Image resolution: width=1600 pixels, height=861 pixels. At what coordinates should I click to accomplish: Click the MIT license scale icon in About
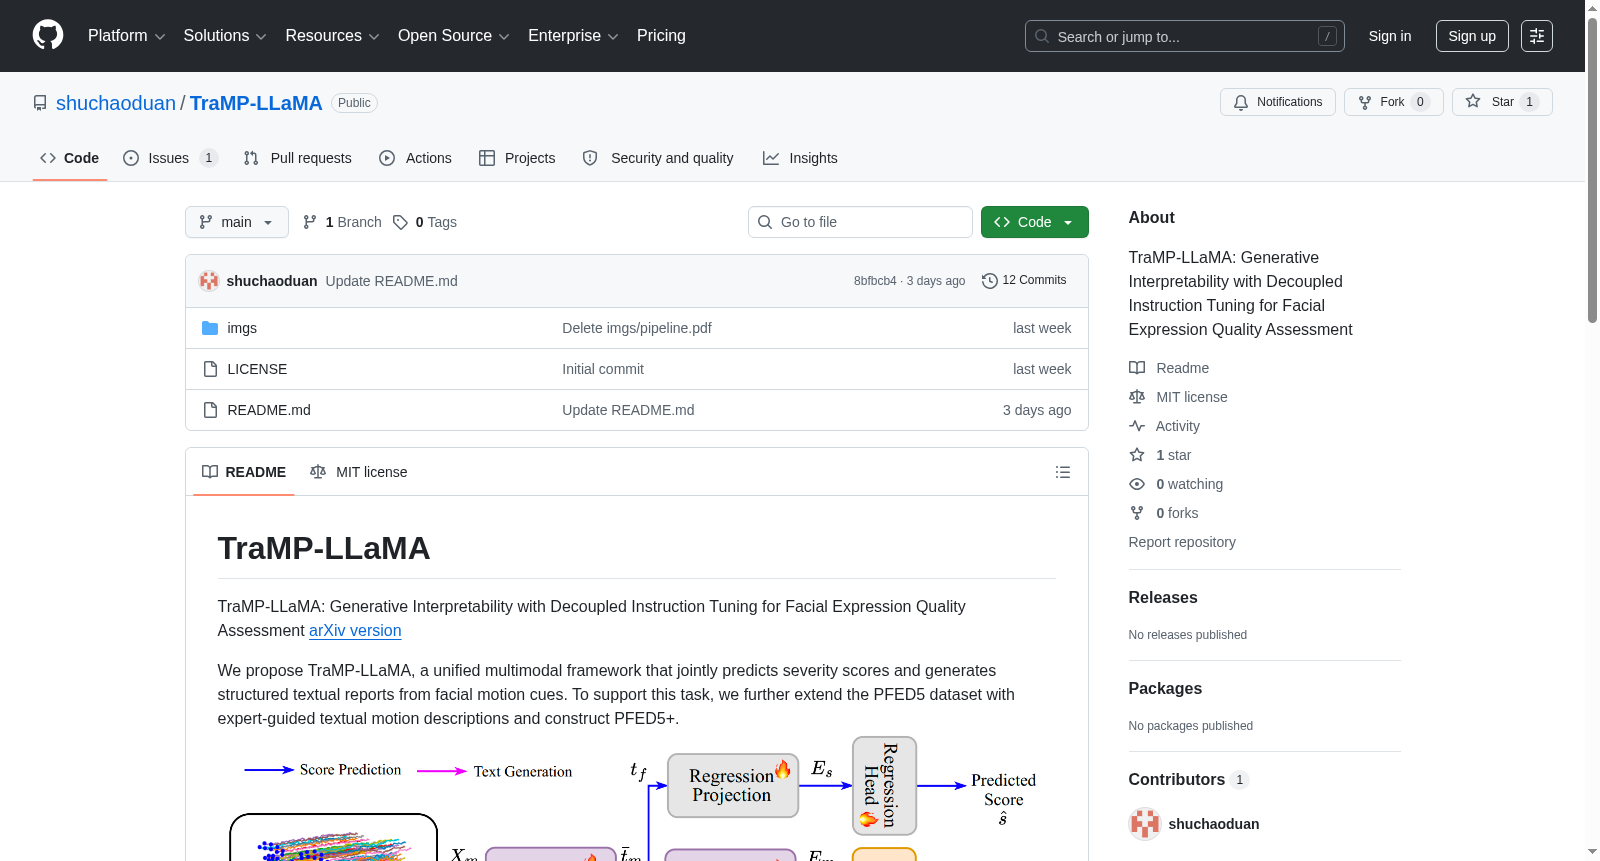1137,397
